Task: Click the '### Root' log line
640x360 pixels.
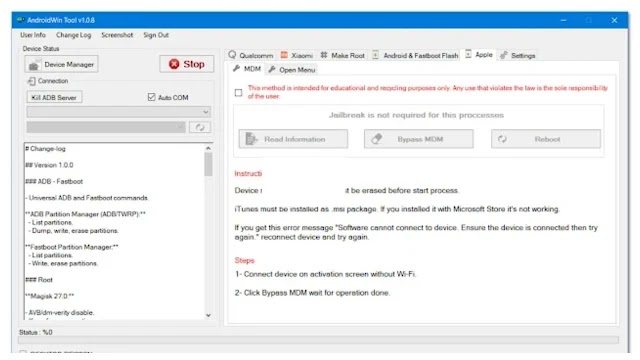Action: click(39, 280)
